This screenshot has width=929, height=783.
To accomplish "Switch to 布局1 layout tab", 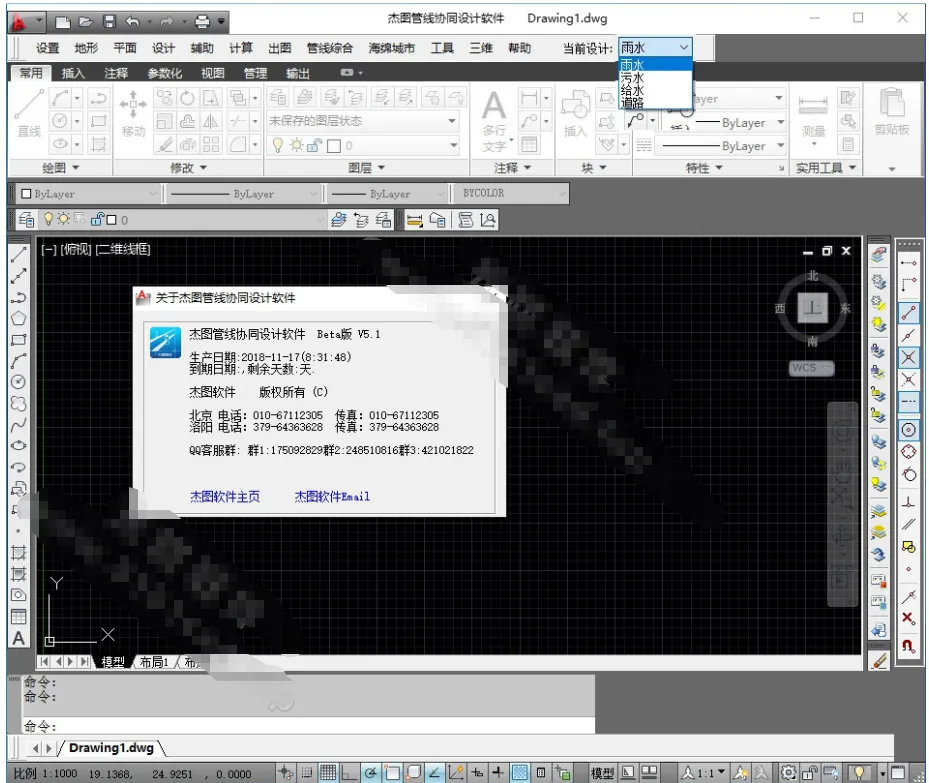I will click(154, 662).
